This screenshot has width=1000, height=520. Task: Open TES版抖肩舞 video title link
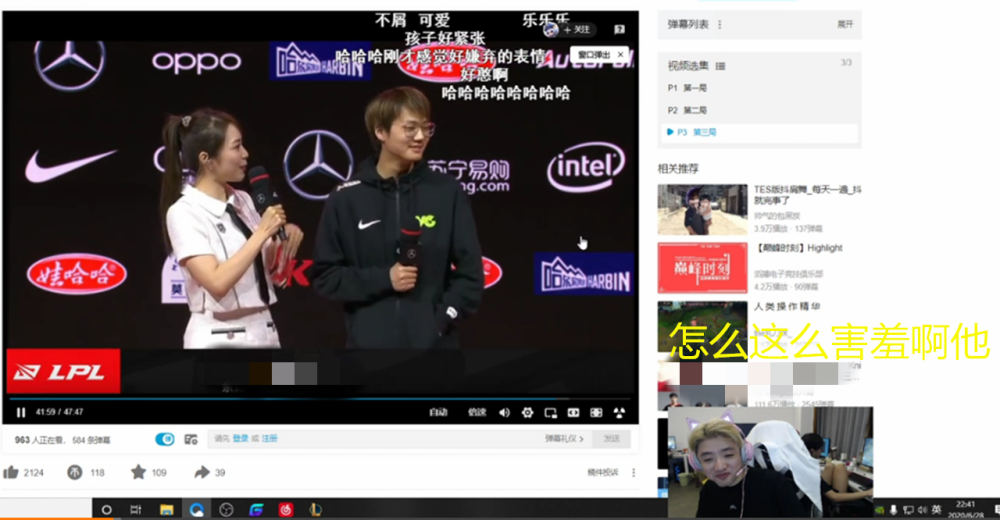click(x=807, y=195)
